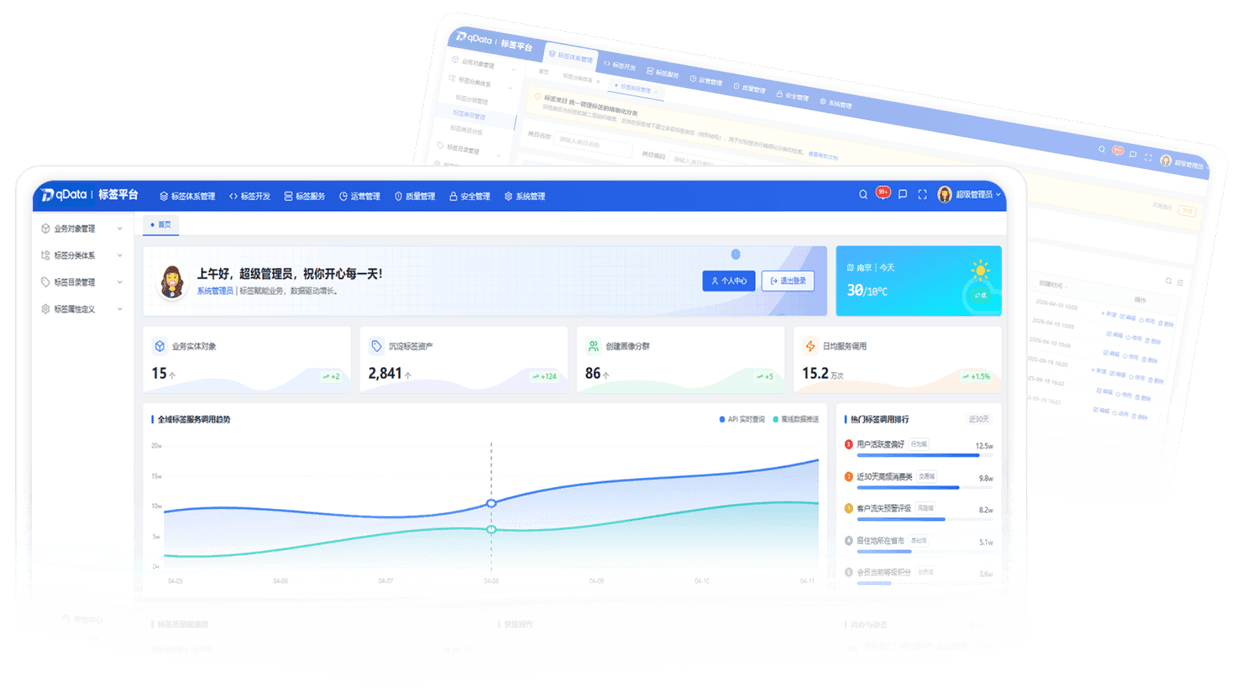Open 运营管理 menu in front window
The height and width of the screenshot is (699, 1242).
coord(360,196)
